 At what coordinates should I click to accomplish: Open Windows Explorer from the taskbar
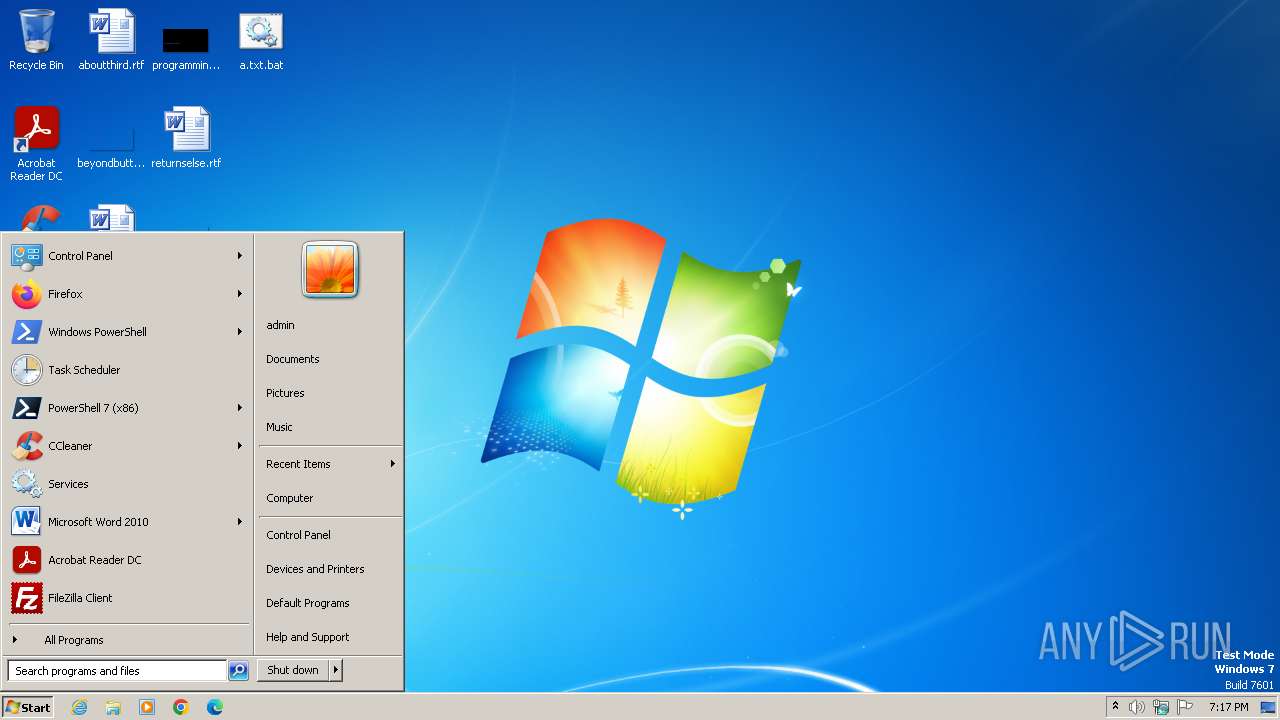point(113,707)
